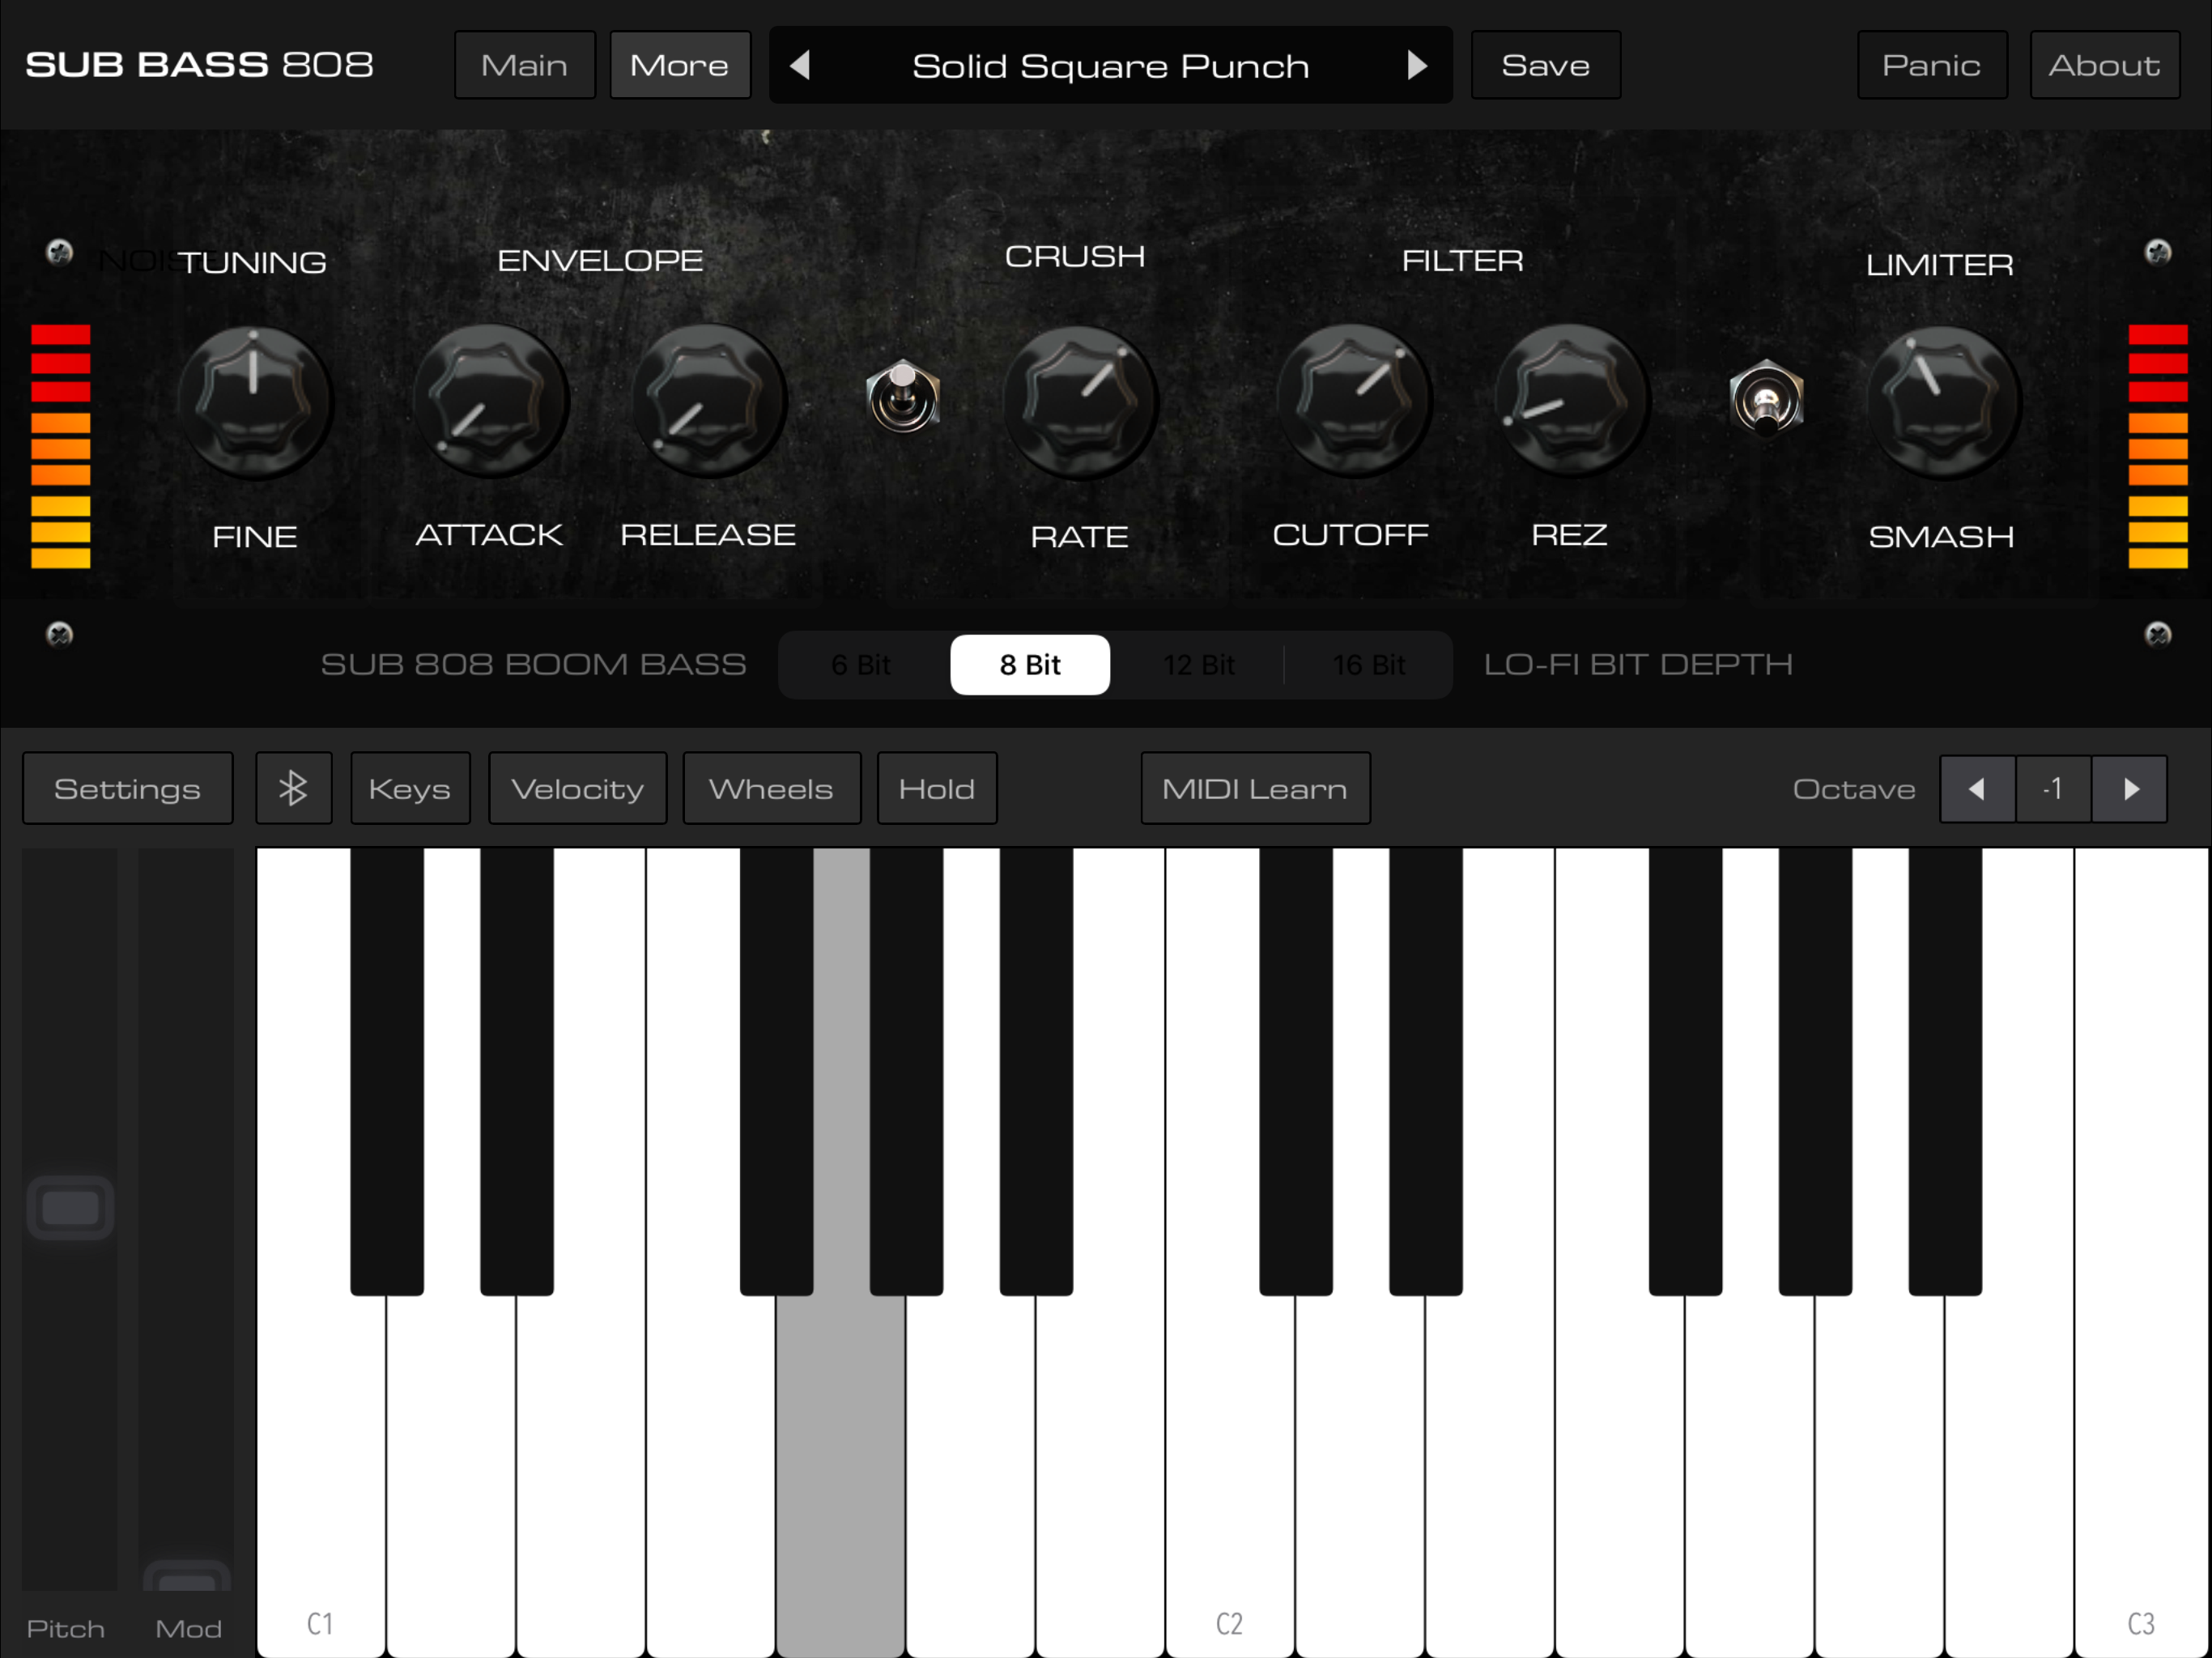Go to the next preset with the right arrow
The image size is (2212, 1658).
coord(1416,66)
